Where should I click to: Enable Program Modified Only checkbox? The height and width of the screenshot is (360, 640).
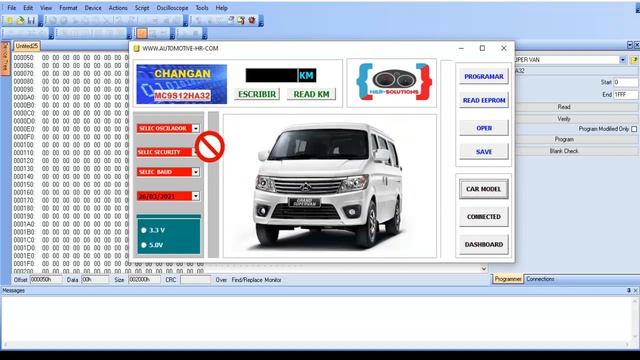point(634,129)
